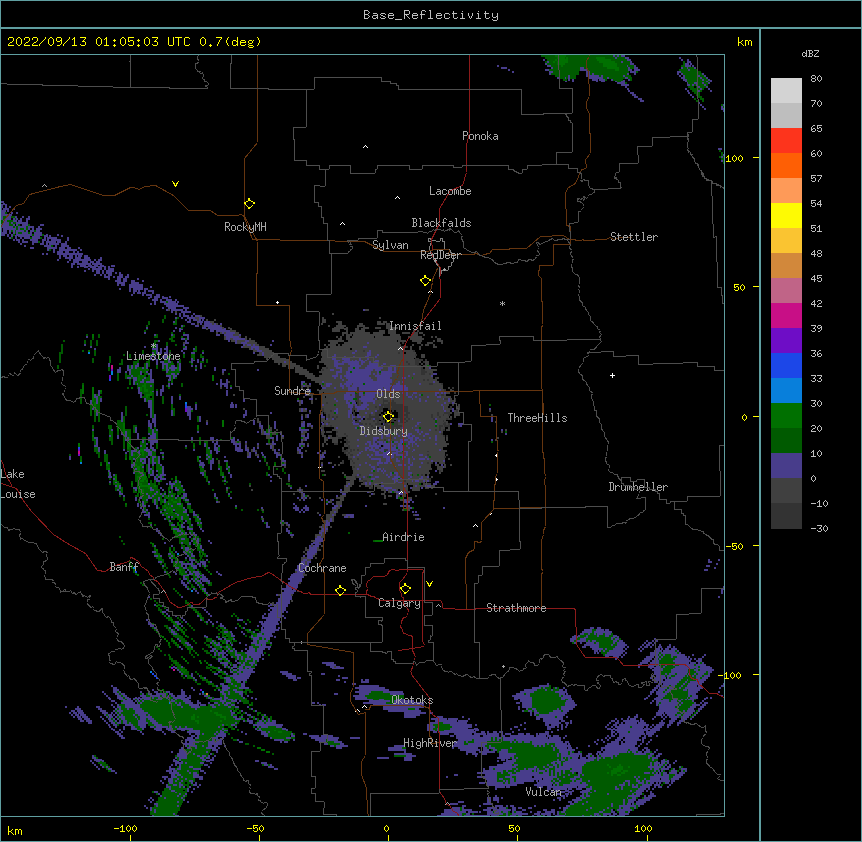The image size is (862, 842).
Task: Pick the light blue 30-33 dBZ swatch
Action: (x=786, y=391)
